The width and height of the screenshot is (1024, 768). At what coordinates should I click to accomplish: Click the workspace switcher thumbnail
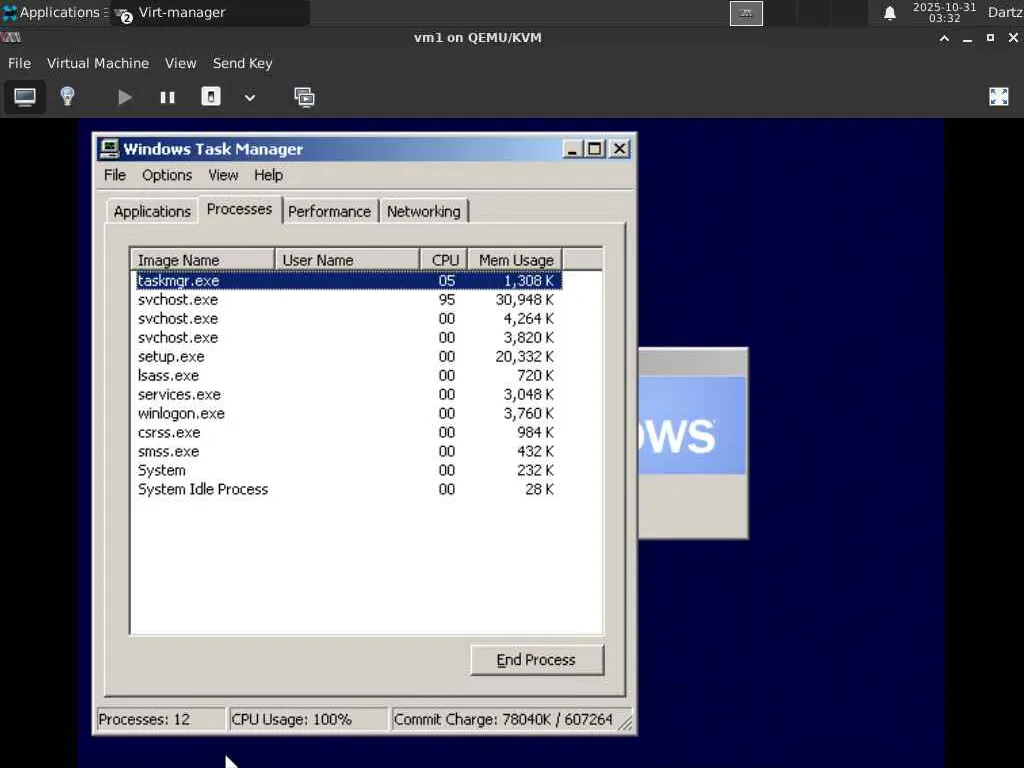746,13
